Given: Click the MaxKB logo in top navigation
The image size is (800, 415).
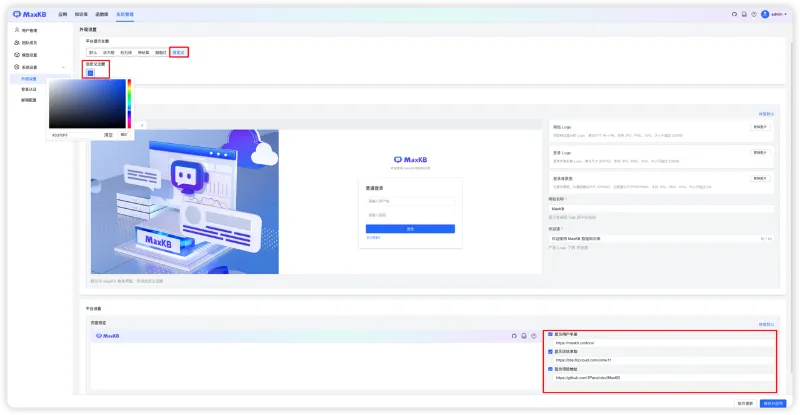Looking at the screenshot, I should click(30, 14).
